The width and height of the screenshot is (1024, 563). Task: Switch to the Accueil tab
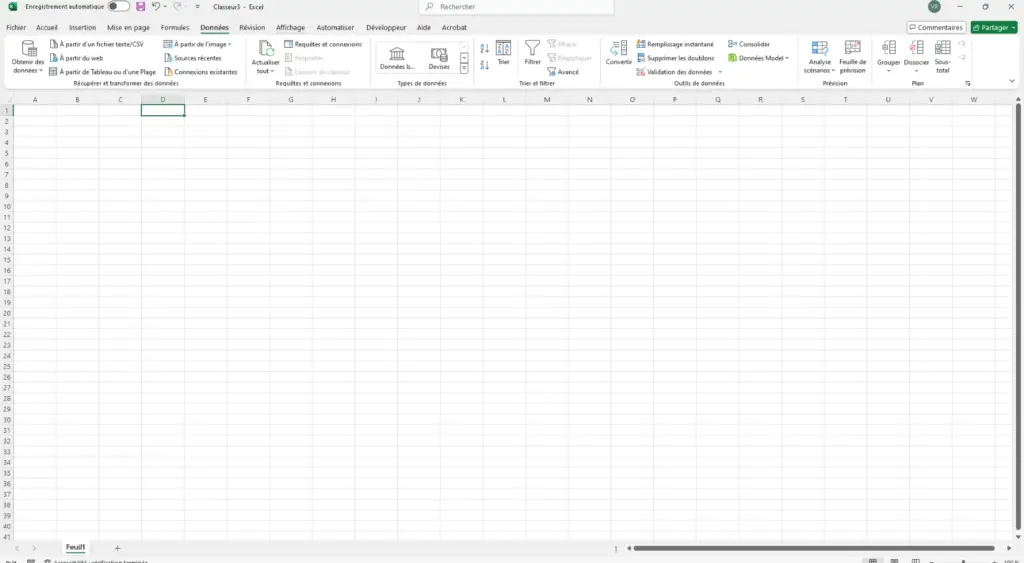click(47, 27)
